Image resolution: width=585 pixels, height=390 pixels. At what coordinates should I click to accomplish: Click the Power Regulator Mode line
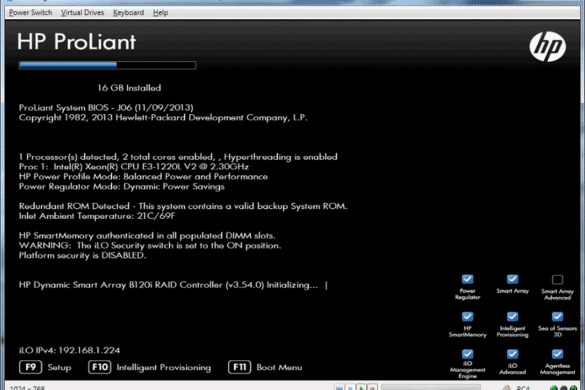(x=122, y=187)
